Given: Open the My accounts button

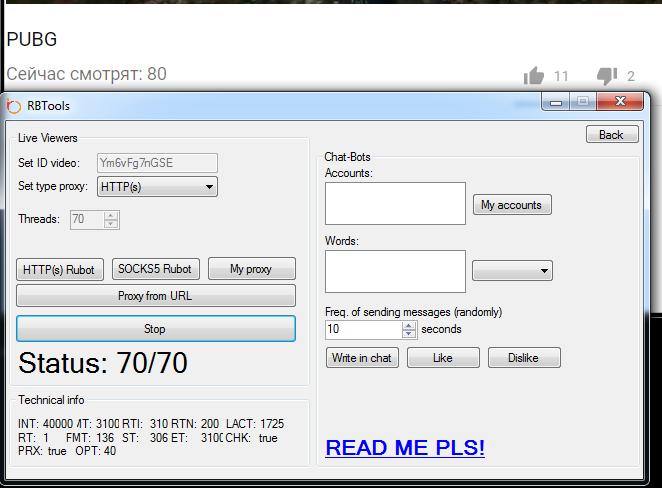Looking at the screenshot, I should pyautogui.click(x=511, y=205).
